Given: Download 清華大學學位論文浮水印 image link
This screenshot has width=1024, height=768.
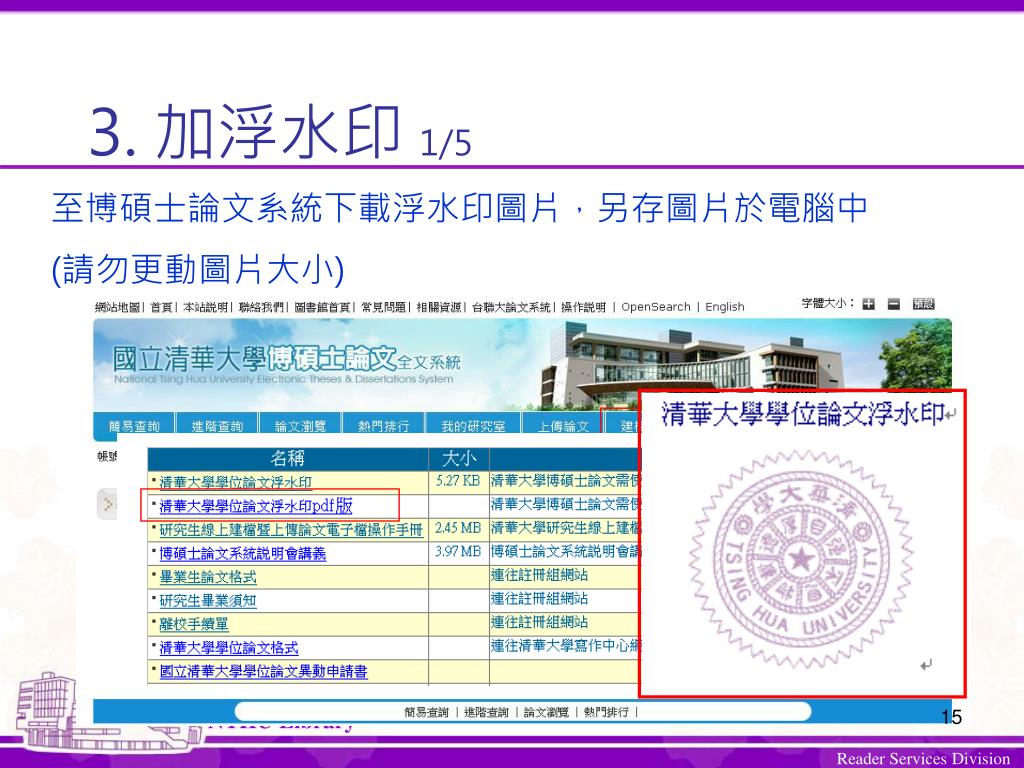Looking at the screenshot, I should 235,483.
